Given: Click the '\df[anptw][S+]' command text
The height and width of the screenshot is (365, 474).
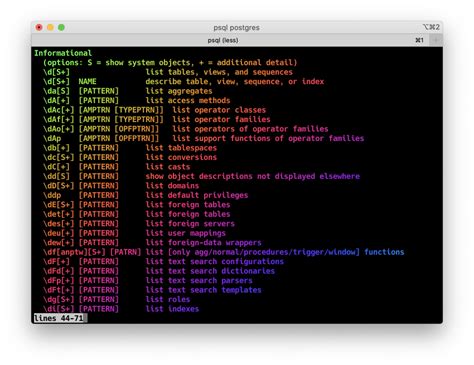Looking at the screenshot, I should click(x=74, y=252).
